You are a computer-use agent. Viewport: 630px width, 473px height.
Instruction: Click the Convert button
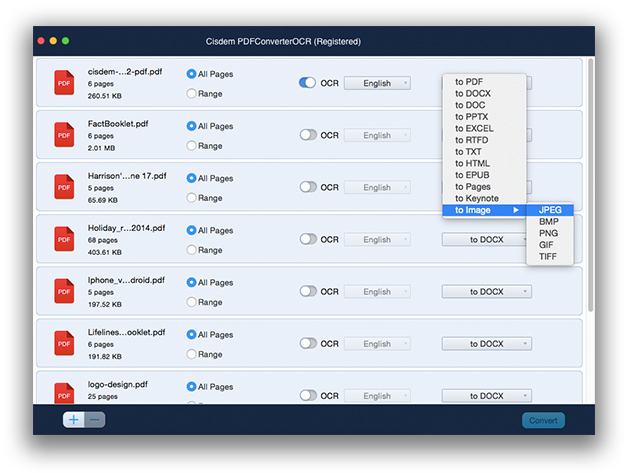coord(543,420)
